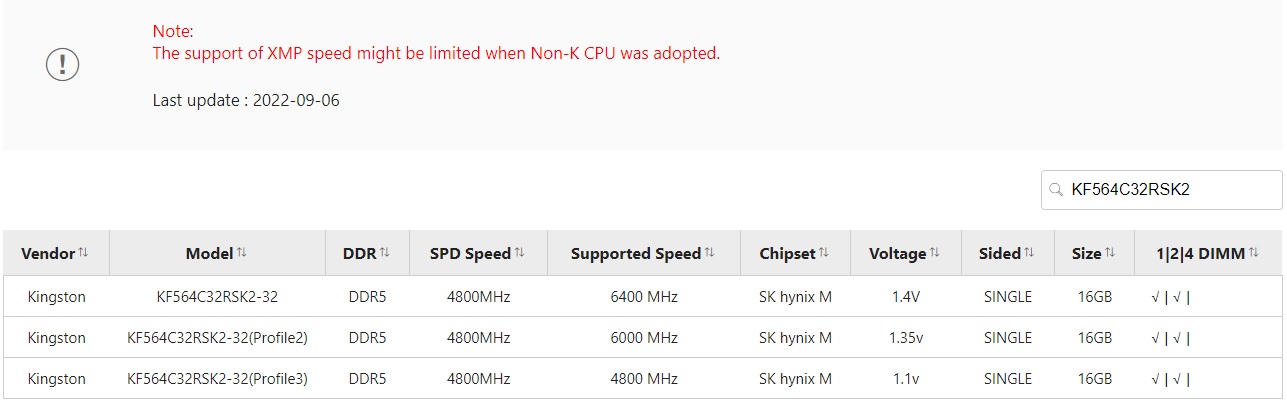1287x416 pixels.
Task: Sort by 1|2|4 DIMM arrow icon
Action: pyautogui.click(x=1254, y=253)
